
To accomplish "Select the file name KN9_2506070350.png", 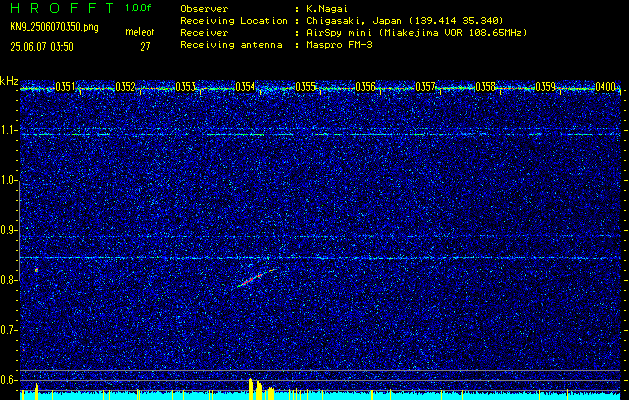I will pos(54,27).
